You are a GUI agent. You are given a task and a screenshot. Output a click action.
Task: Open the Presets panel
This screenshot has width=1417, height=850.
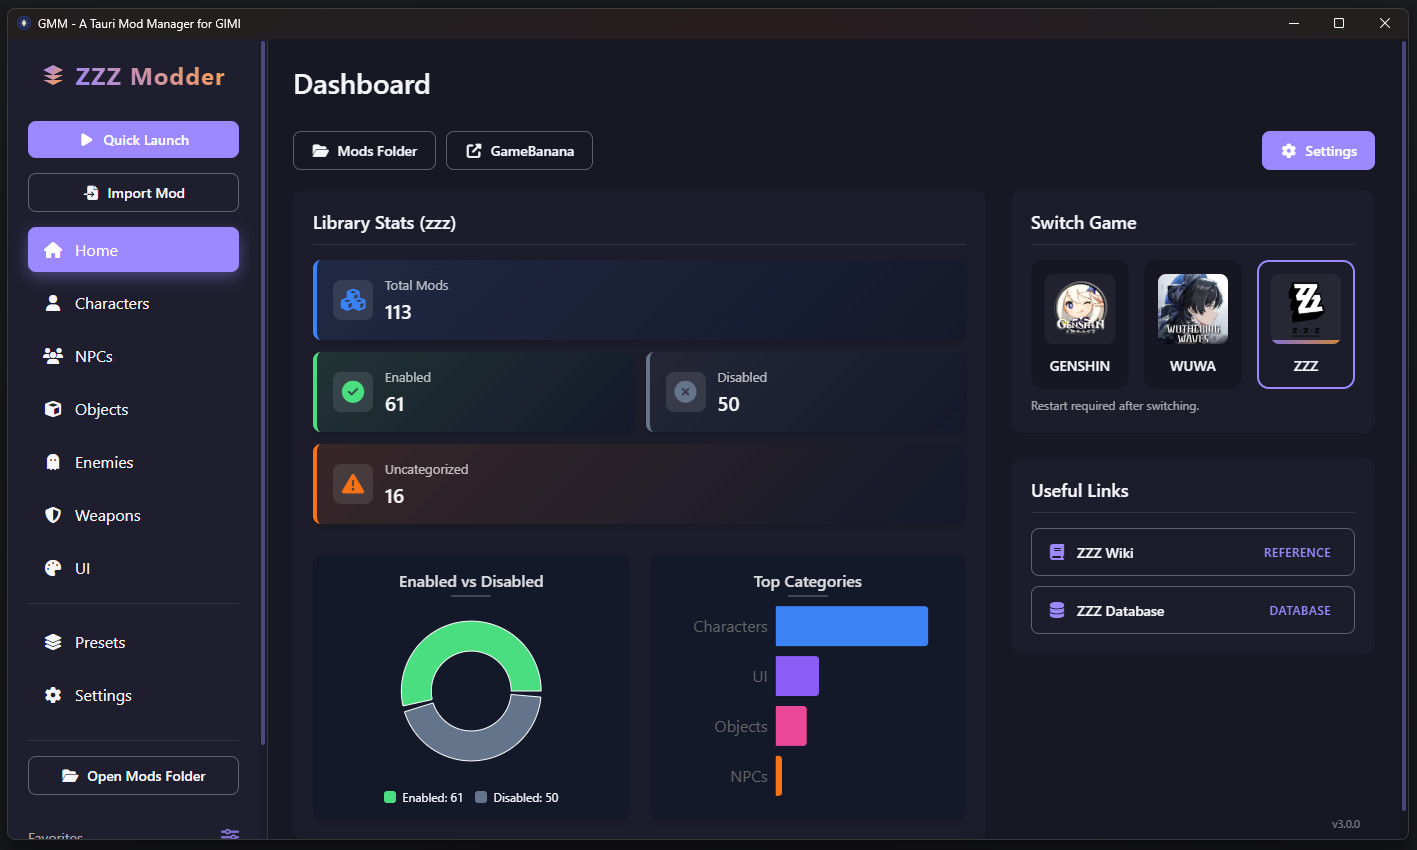[99, 642]
